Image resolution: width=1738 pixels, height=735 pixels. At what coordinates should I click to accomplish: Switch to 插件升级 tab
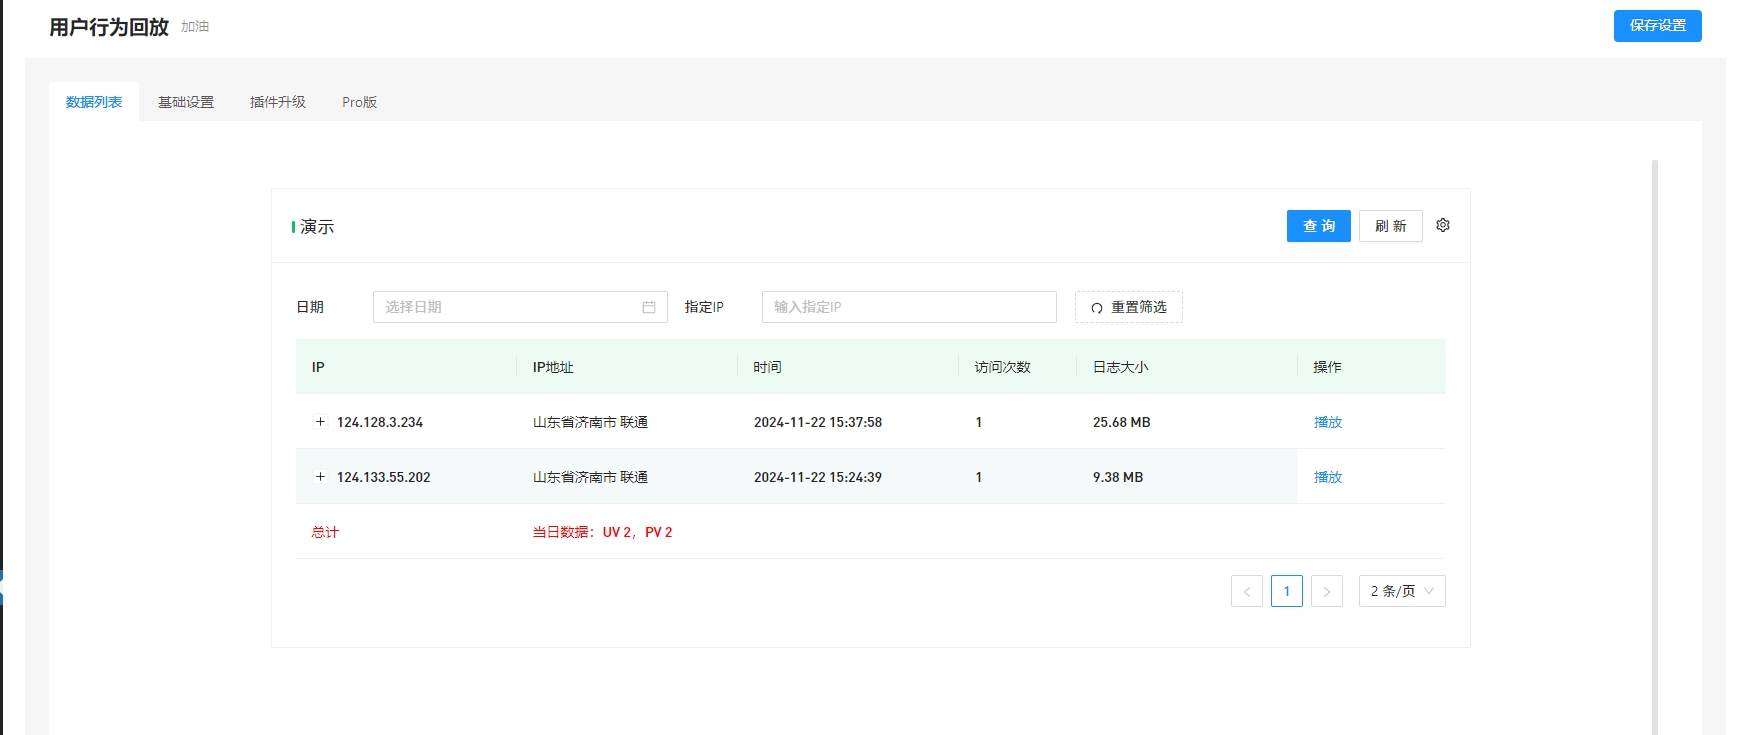[278, 102]
